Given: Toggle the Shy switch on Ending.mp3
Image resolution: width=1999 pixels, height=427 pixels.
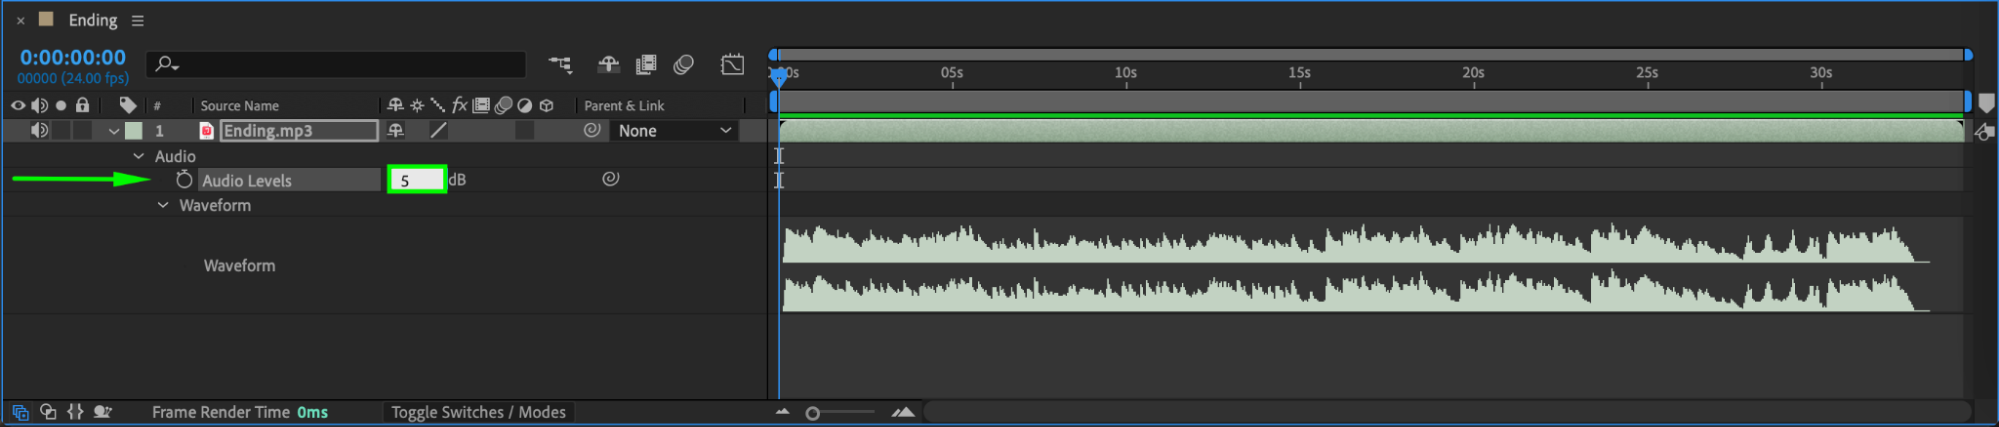Looking at the screenshot, I should click(x=395, y=130).
